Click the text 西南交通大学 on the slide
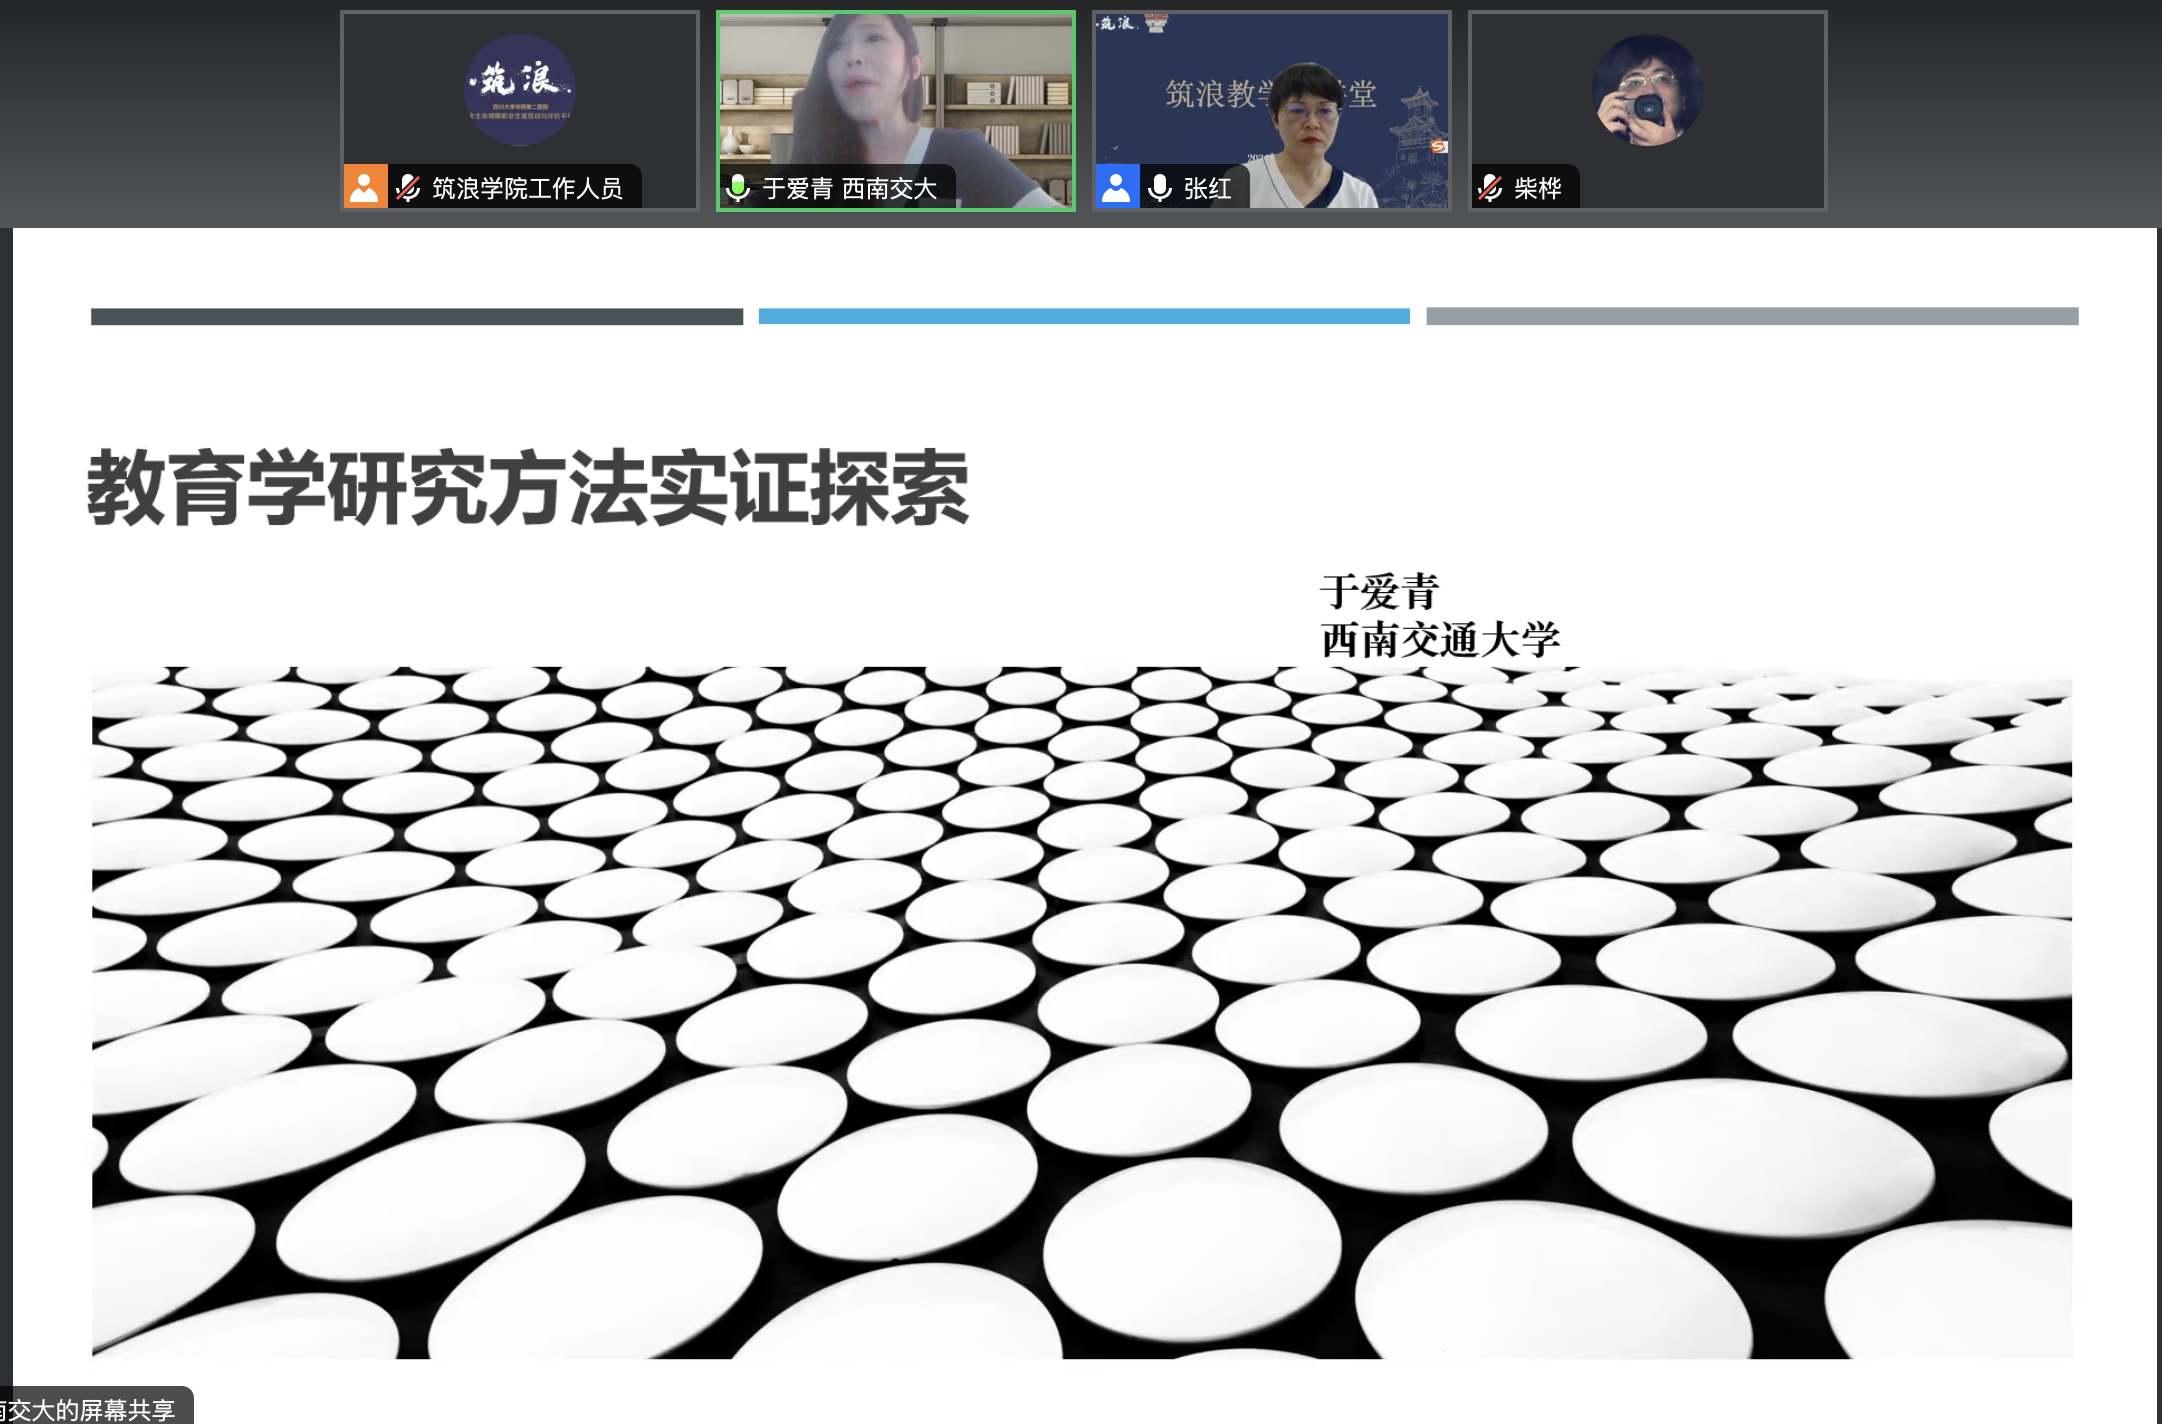Screen dimensions: 2162x1424 [x=1440, y=640]
